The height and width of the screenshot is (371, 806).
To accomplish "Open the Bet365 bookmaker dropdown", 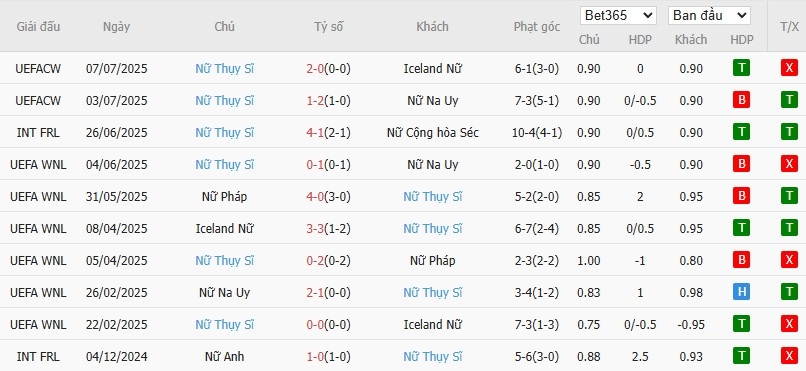I will point(618,15).
